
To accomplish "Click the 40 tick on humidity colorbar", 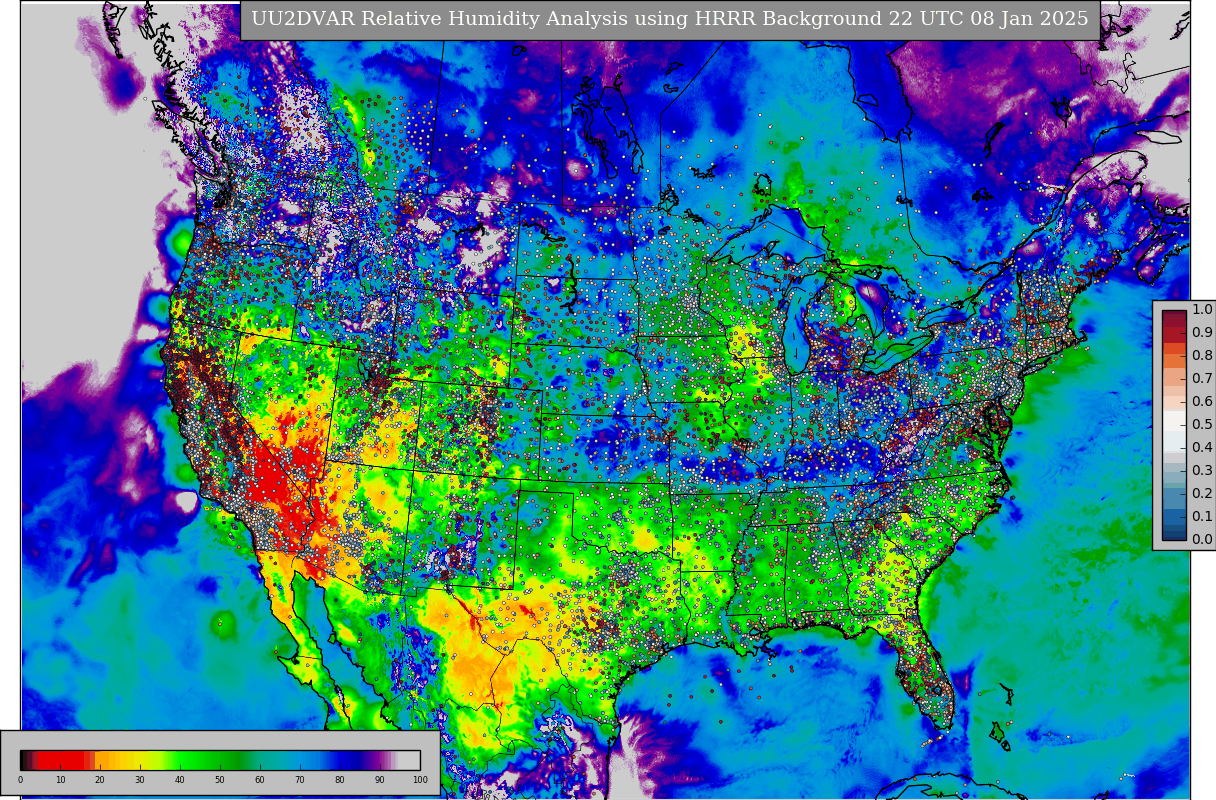I will pos(180,780).
